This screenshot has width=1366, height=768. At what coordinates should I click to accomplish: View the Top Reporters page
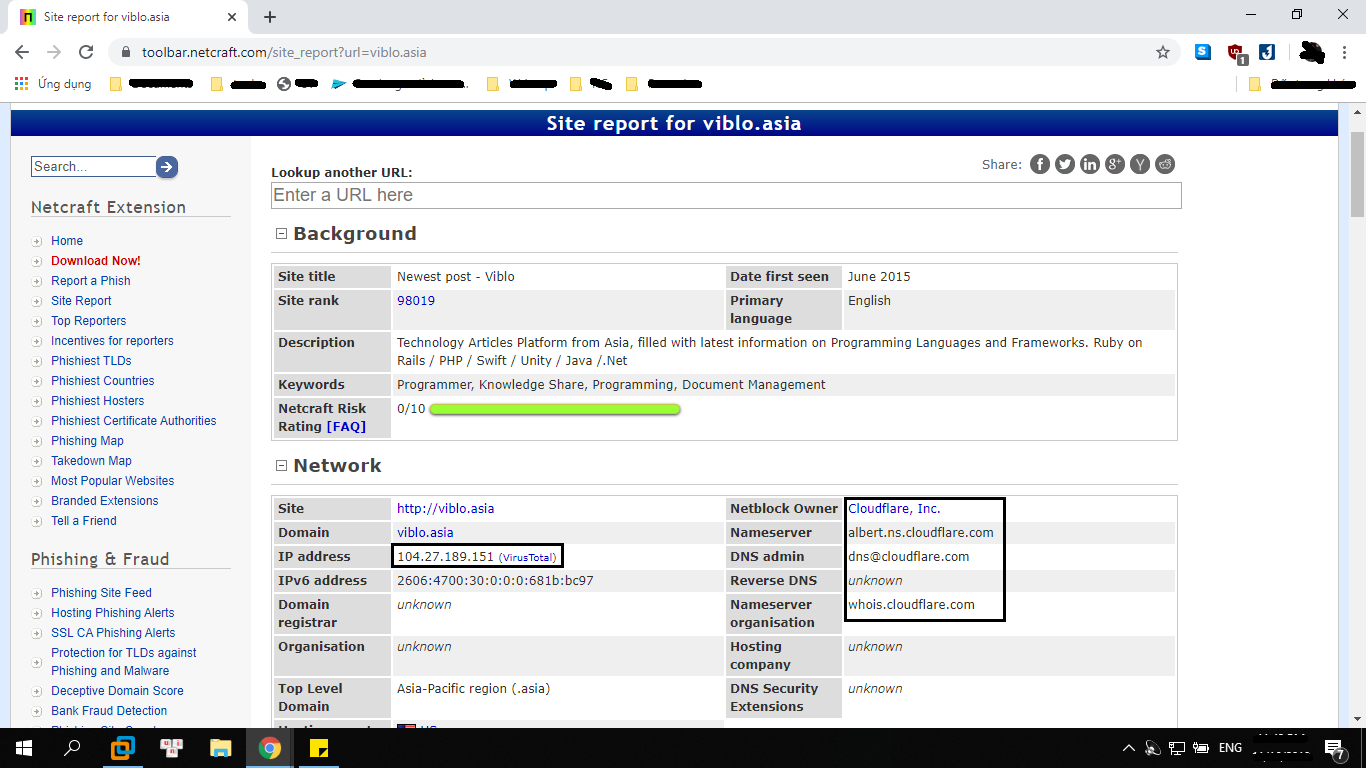89,321
